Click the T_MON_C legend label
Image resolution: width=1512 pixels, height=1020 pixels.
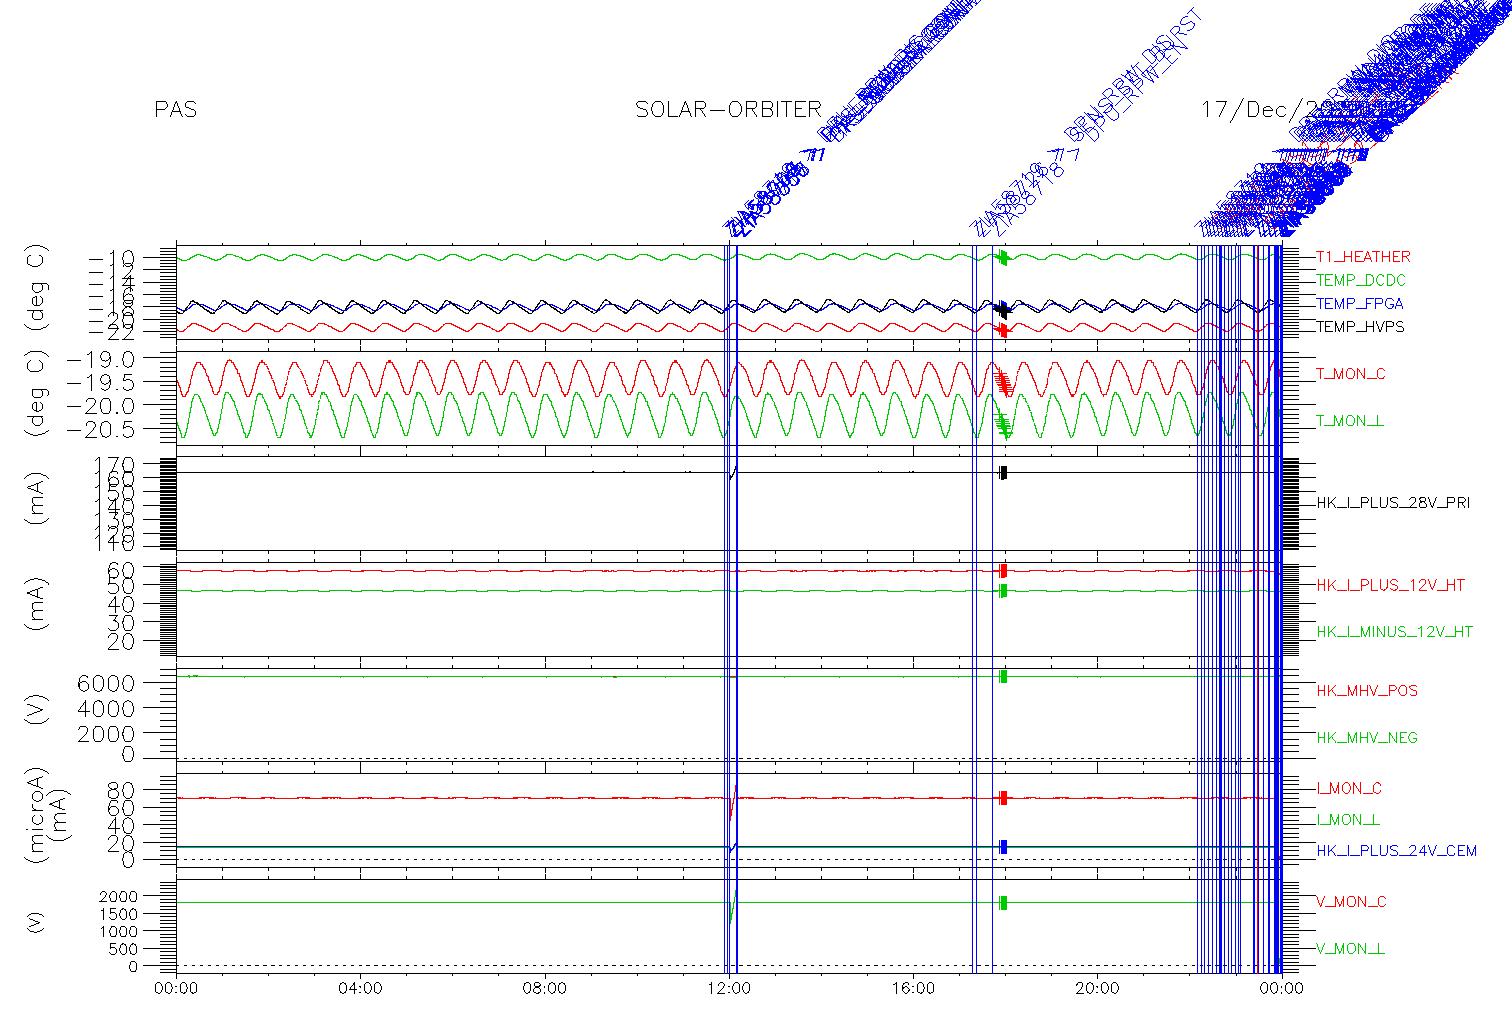[x=1350, y=374]
